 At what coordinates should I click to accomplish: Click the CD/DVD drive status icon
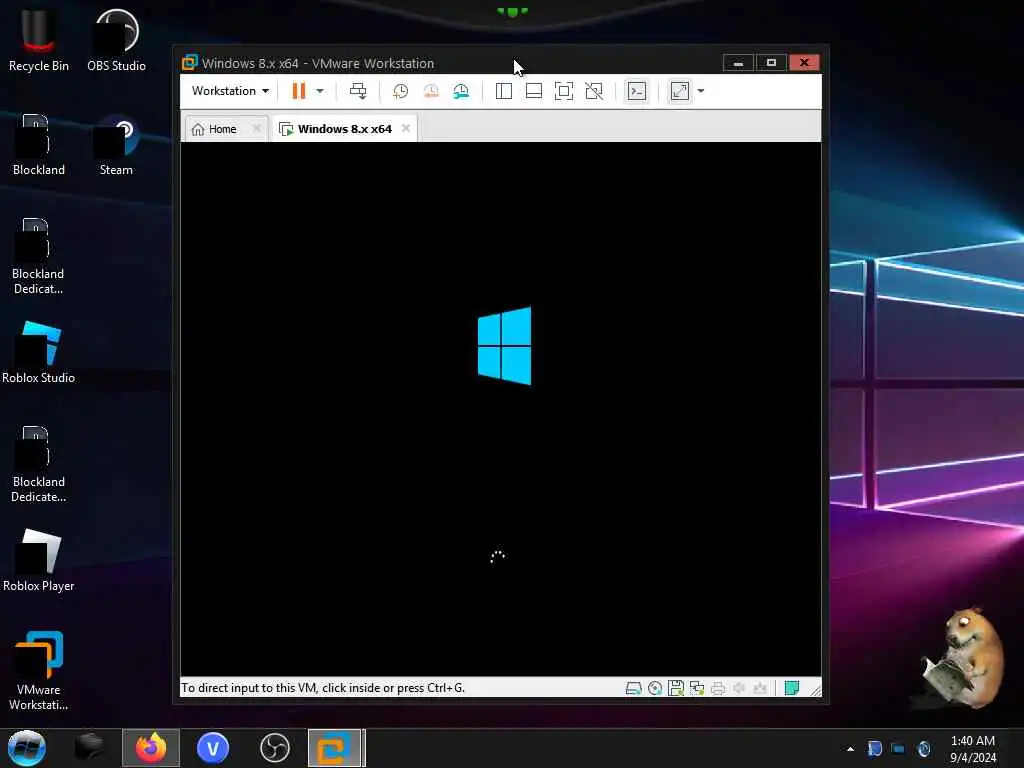[x=655, y=688]
